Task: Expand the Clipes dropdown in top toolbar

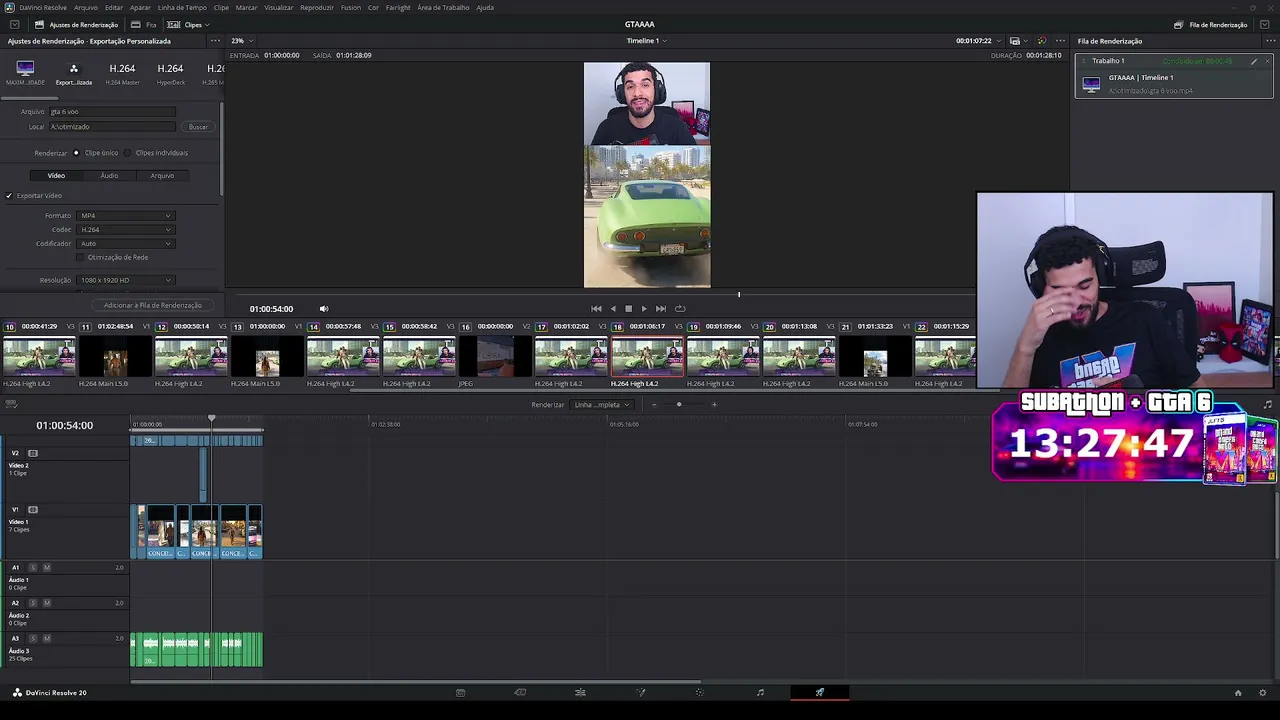Action: coord(186,24)
